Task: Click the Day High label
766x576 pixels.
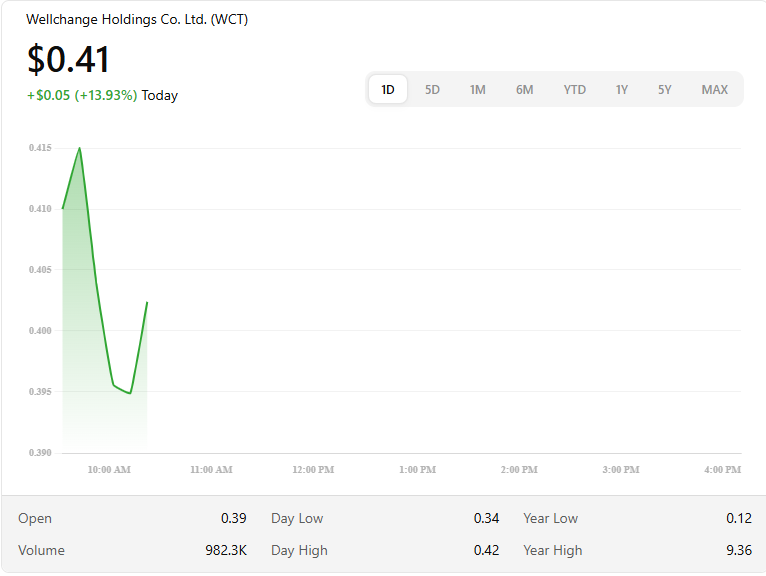Action: [x=299, y=551]
